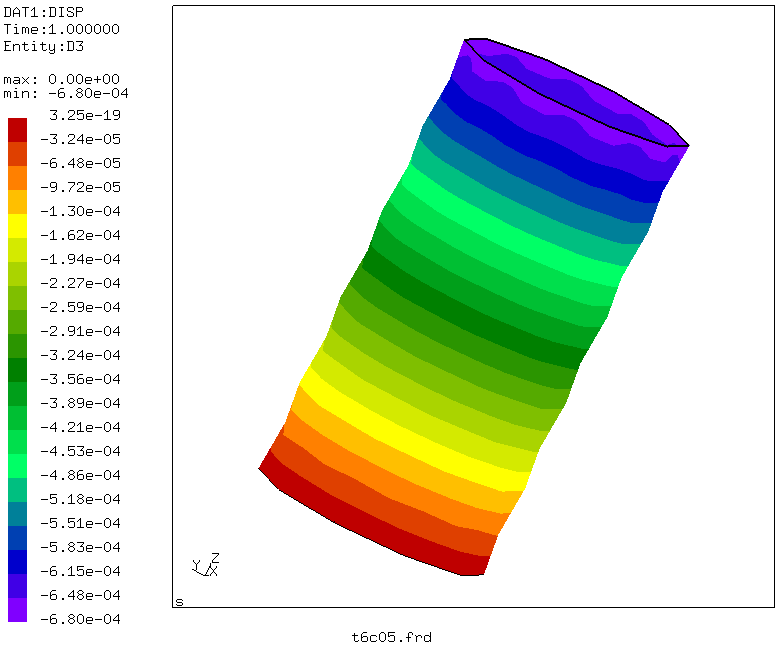Screen dimensions: 784x672
Task: Click the 'Entity:D3' label
Action: pos(44,46)
